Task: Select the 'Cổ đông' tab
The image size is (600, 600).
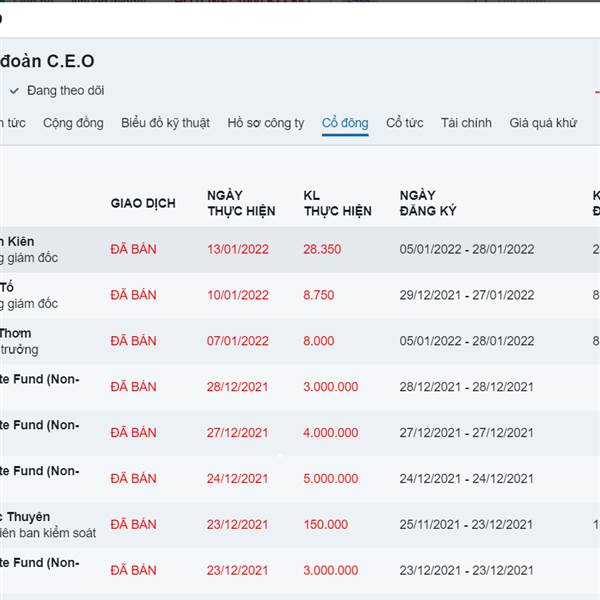Action: click(x=345, y=123)
